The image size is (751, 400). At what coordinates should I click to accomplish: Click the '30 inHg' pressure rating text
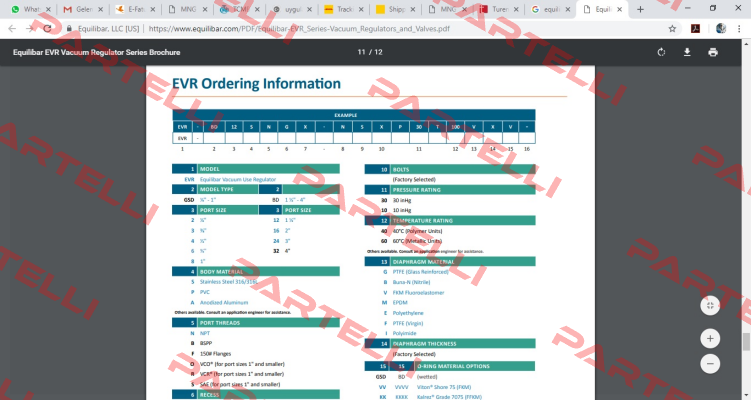pos(402,200)
